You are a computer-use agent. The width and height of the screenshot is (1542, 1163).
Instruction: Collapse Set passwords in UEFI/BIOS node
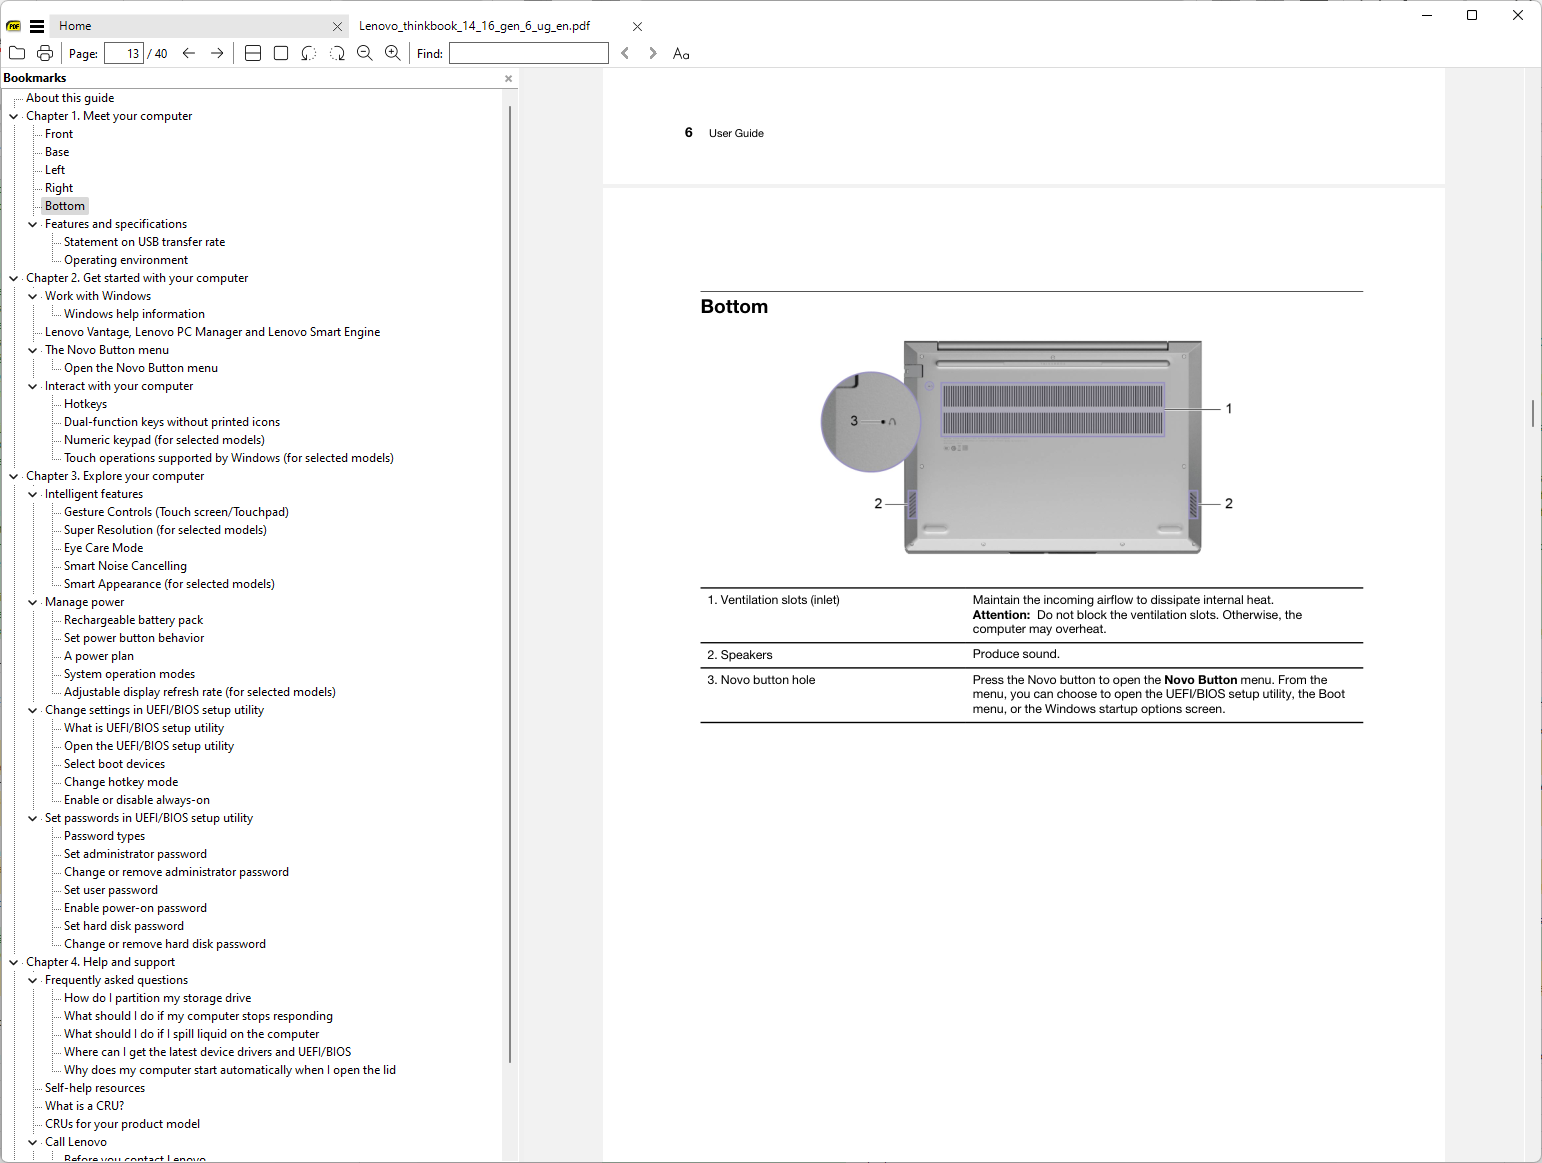(32, 818)
